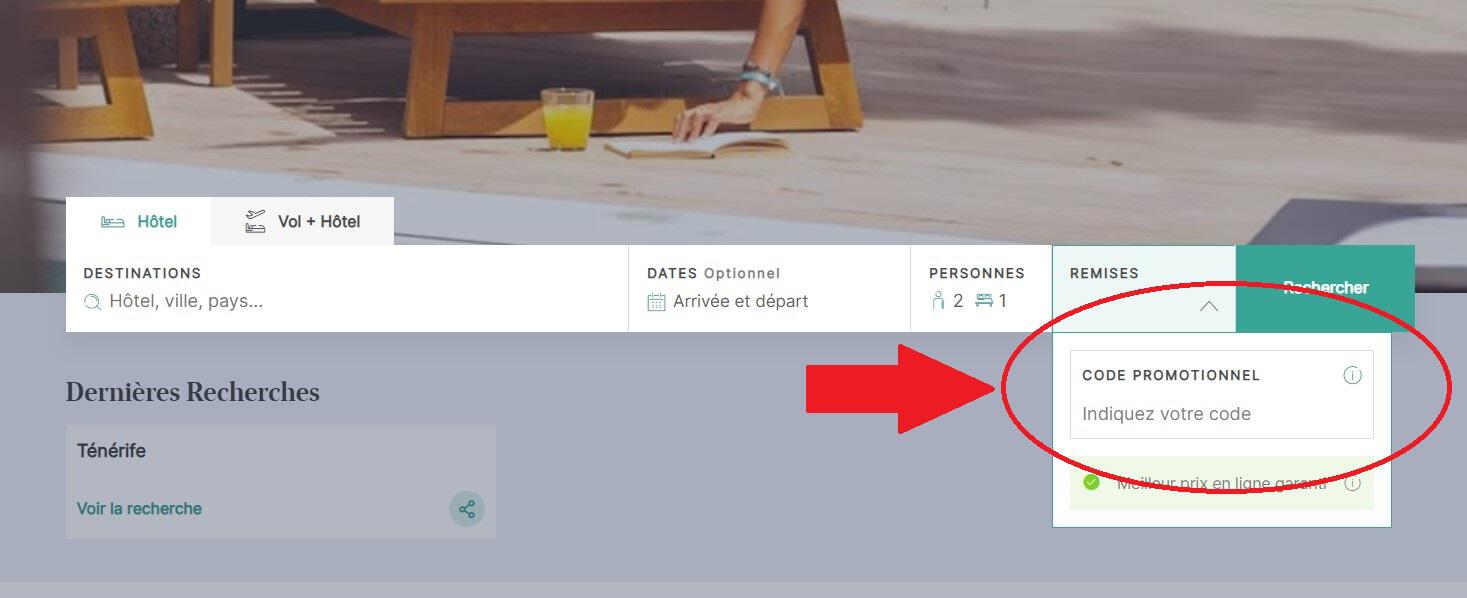
Task: Switch to the Vol + Hôtel tab
Action: point(302,221)
